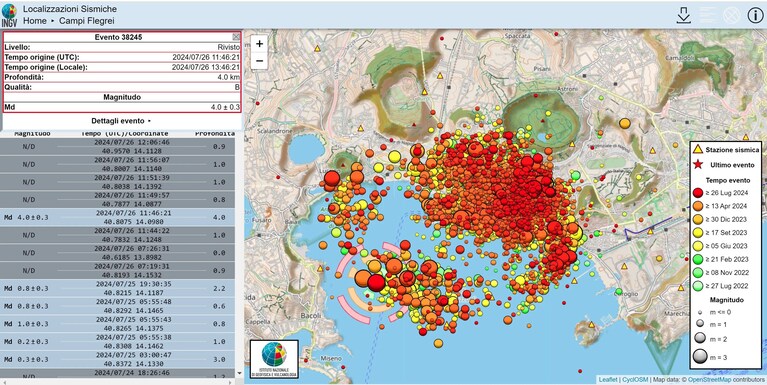
Task: Click the m <= 0 magnitude legend circle
Action: pyautogui.click(x=700, y=312)
